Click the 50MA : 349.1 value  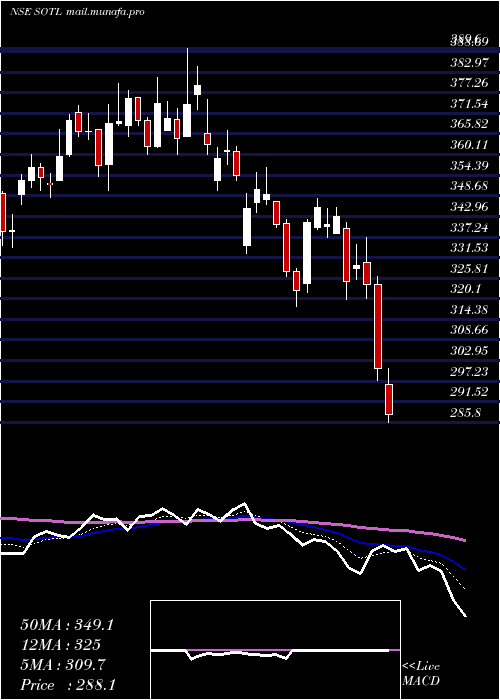[67, 625]
